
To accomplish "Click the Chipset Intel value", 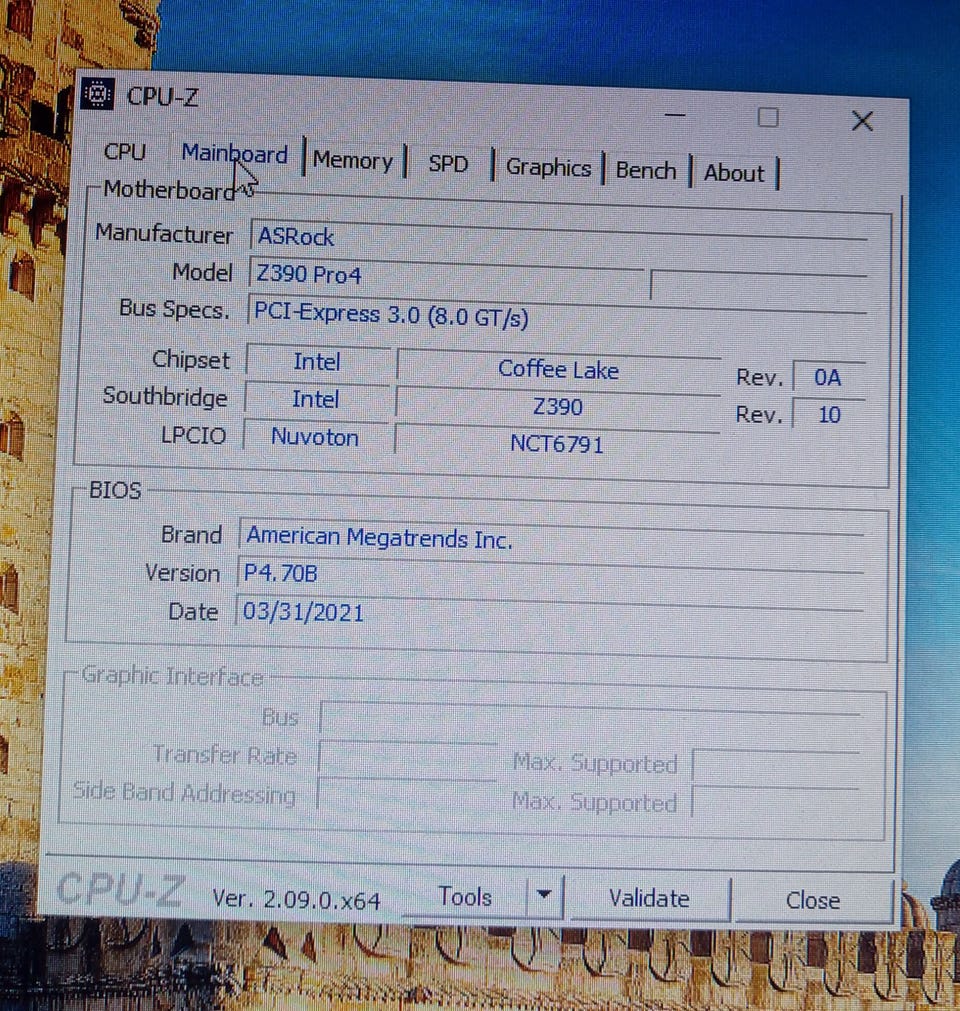I will tap(317, 362).
